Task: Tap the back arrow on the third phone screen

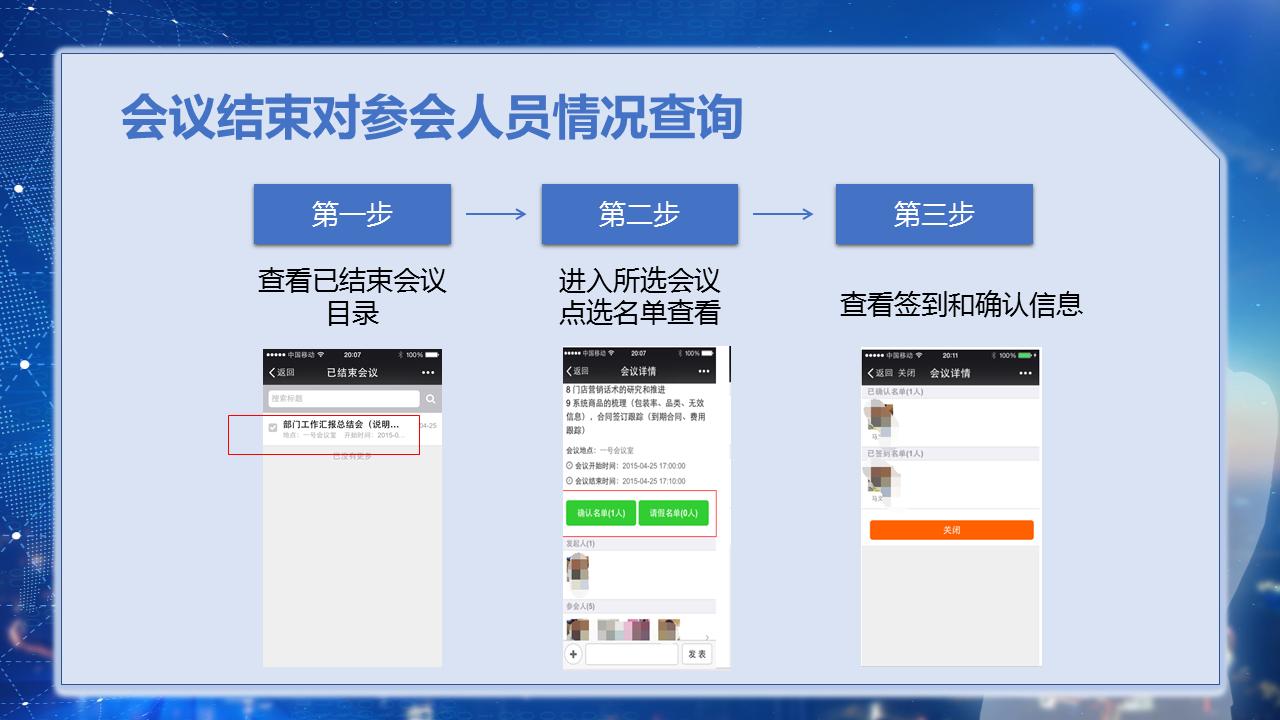Action: click(870, 372)
